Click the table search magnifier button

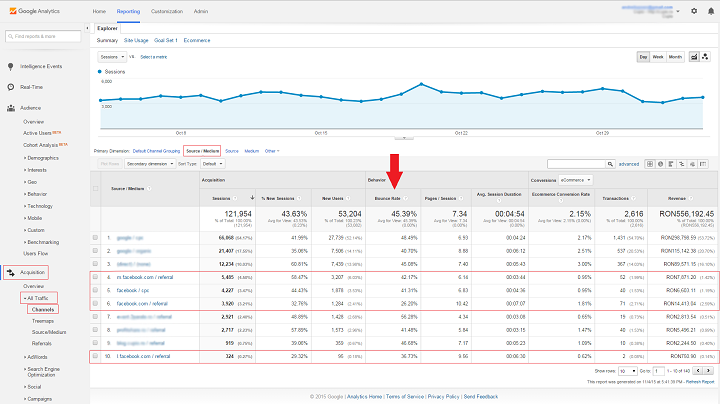(x=609, y=163)
